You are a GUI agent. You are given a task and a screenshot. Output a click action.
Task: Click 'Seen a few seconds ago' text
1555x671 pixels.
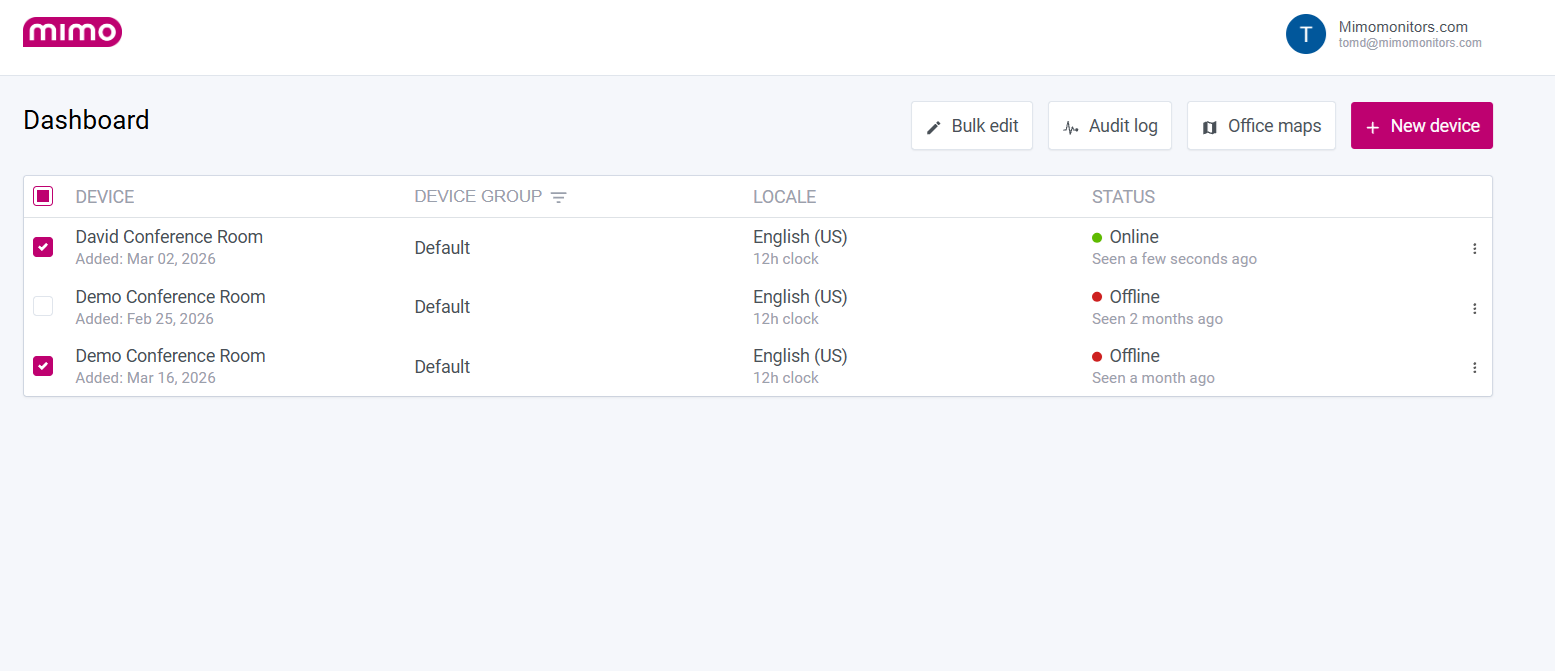[1174, 259]
